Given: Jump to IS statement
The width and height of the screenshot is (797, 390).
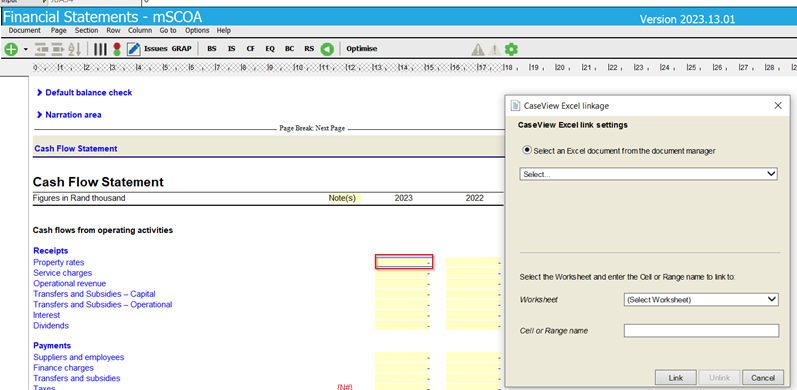Looking at the screenshot, I should (231, 49).
